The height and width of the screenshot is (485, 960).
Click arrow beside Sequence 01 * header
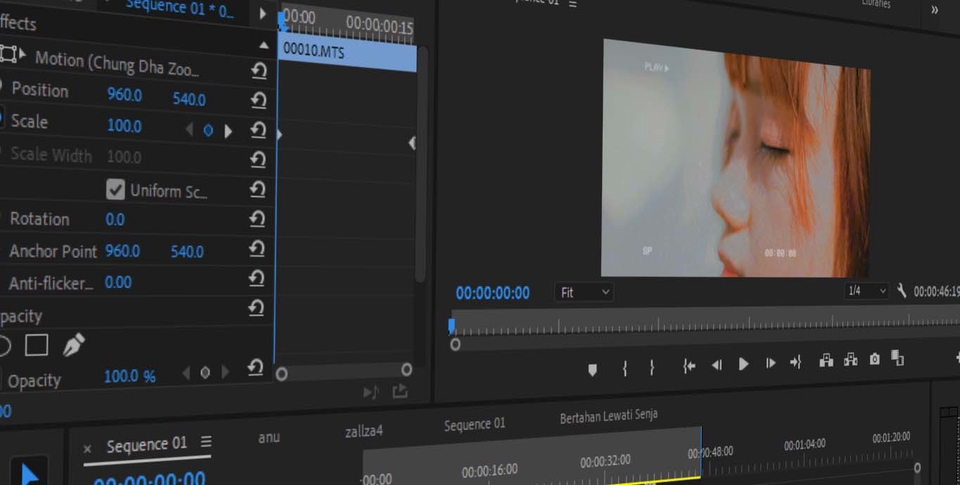pyautogui.click(x=263, y=13)
